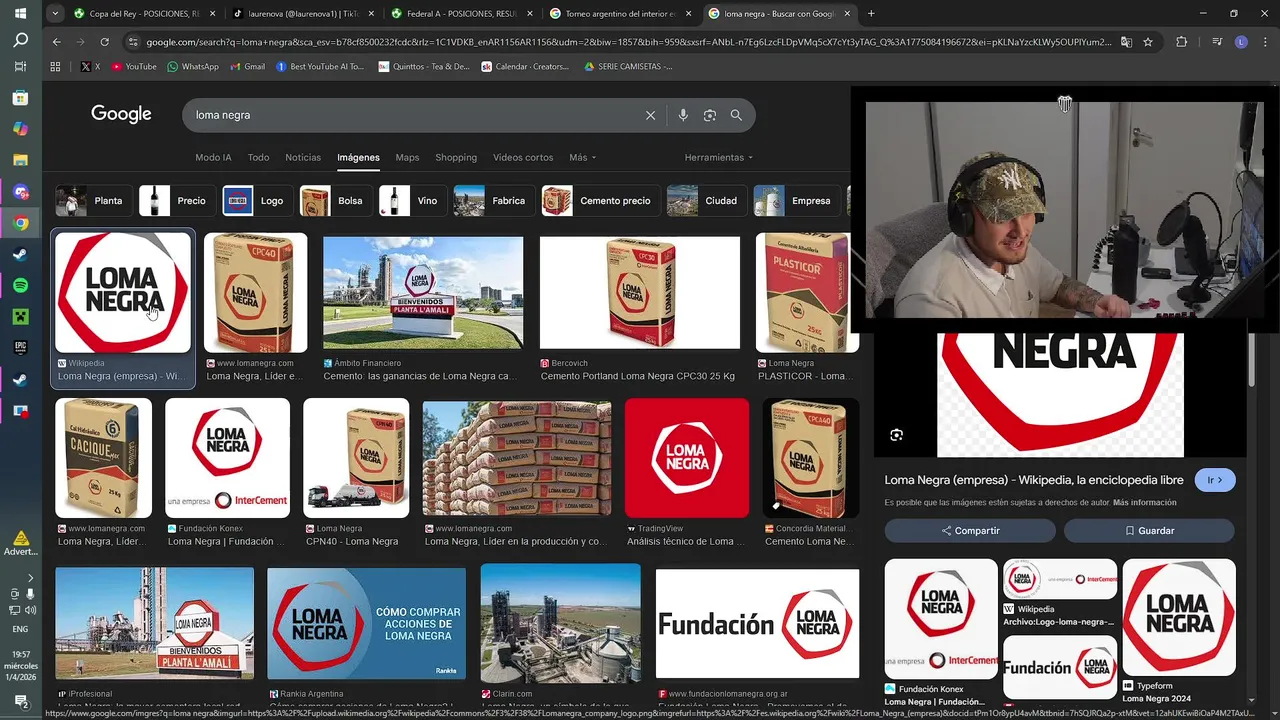Filter by the Precio chip
1280x720 pixels.
176,201
